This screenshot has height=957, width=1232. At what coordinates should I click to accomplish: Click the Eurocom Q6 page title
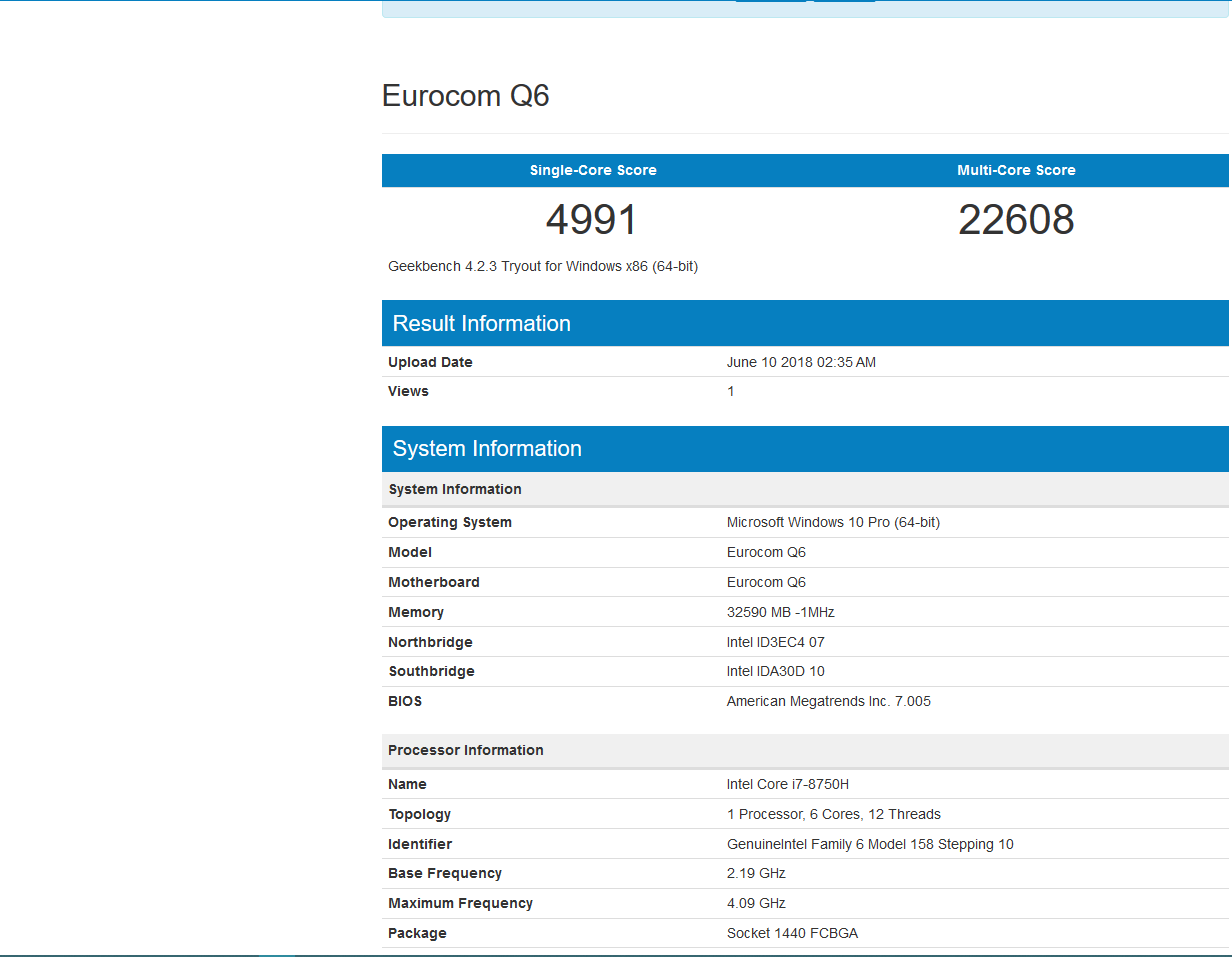click(465, 96)
